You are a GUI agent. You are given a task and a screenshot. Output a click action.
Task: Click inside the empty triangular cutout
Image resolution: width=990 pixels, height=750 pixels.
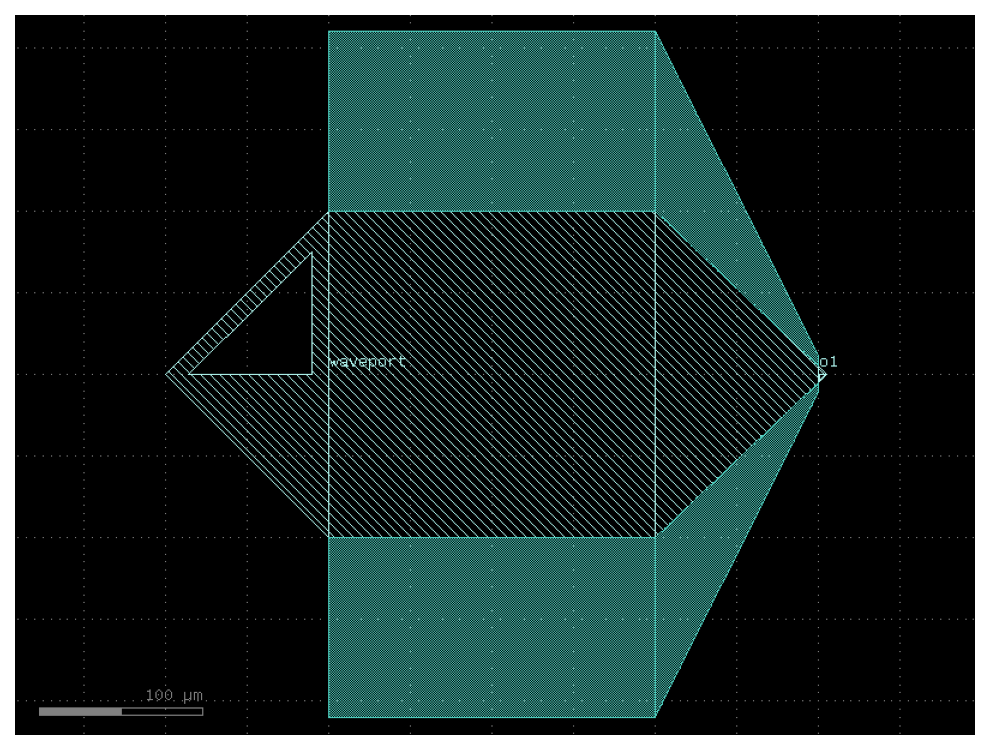point(278,341)
